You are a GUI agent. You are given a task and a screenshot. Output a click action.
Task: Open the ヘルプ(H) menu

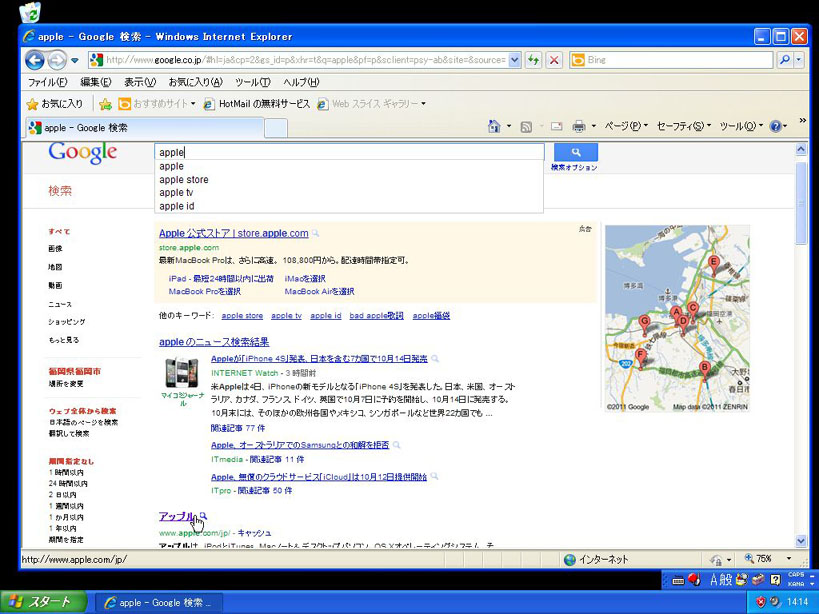[x=301, y=82]
